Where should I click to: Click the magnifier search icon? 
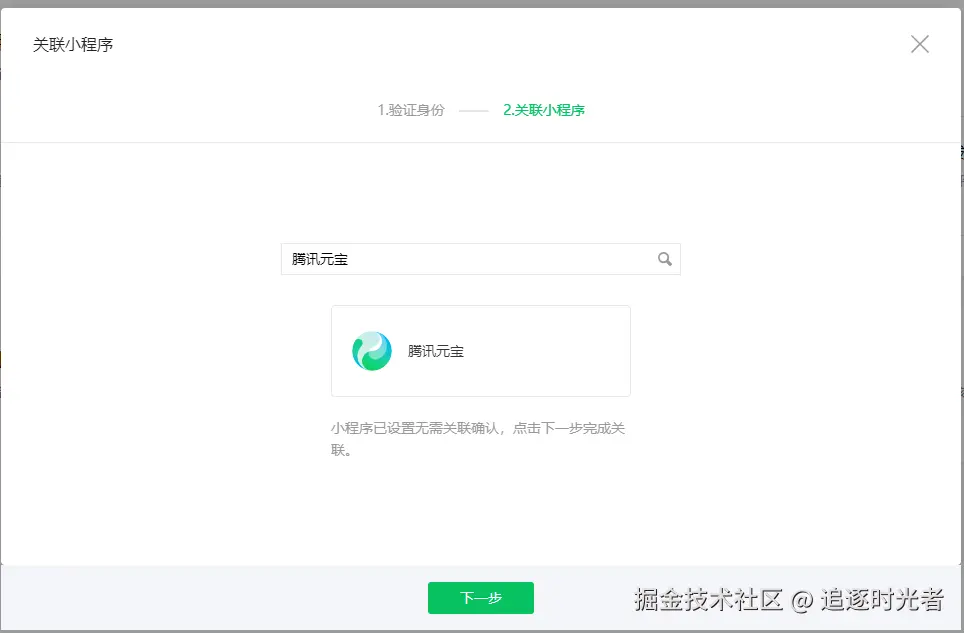(665, 259)
